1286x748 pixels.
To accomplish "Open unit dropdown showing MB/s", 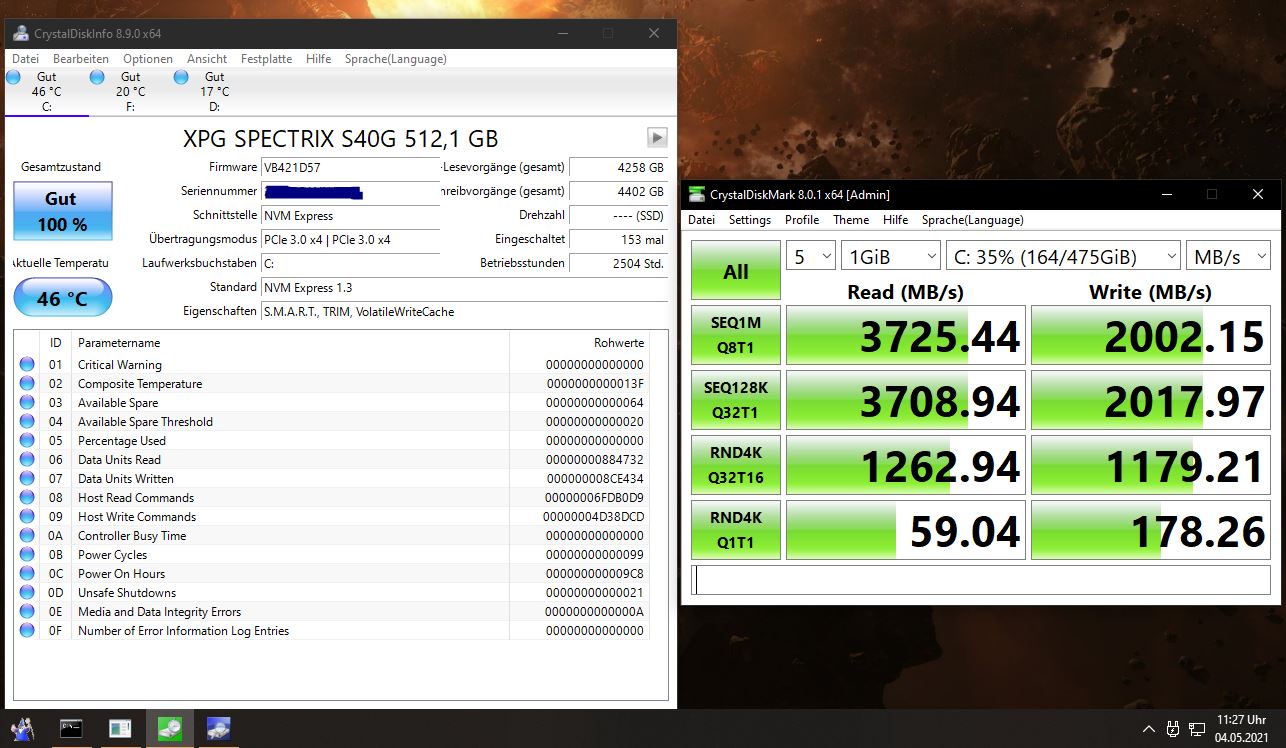I will point(1228,256).
